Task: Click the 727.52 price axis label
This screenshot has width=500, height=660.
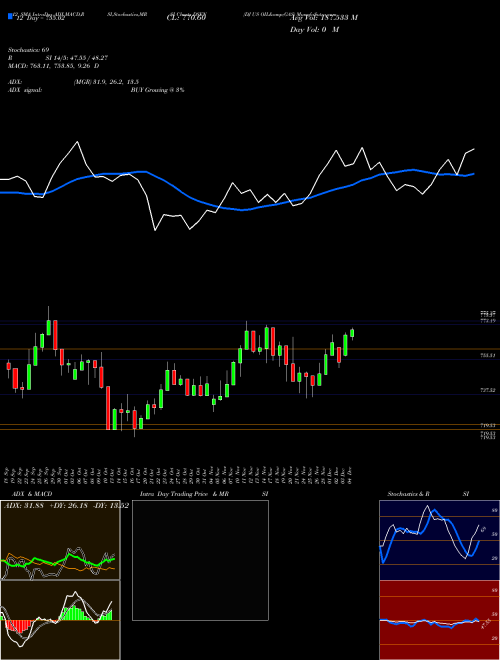Action: 488,391
